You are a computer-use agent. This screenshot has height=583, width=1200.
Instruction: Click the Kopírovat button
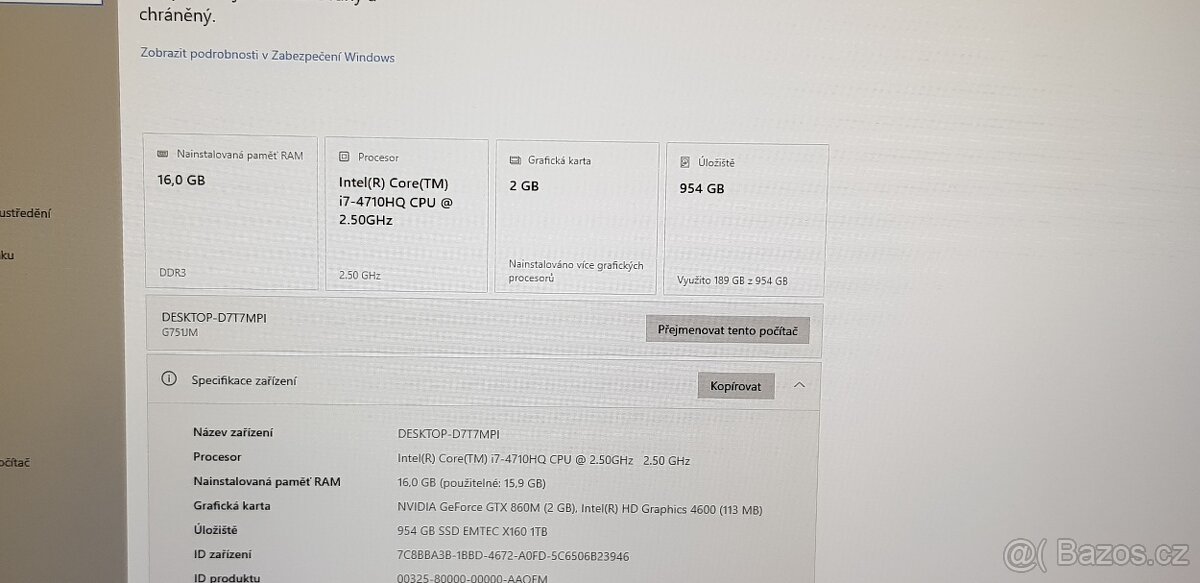pyautogui.click(x=736, y=386)
